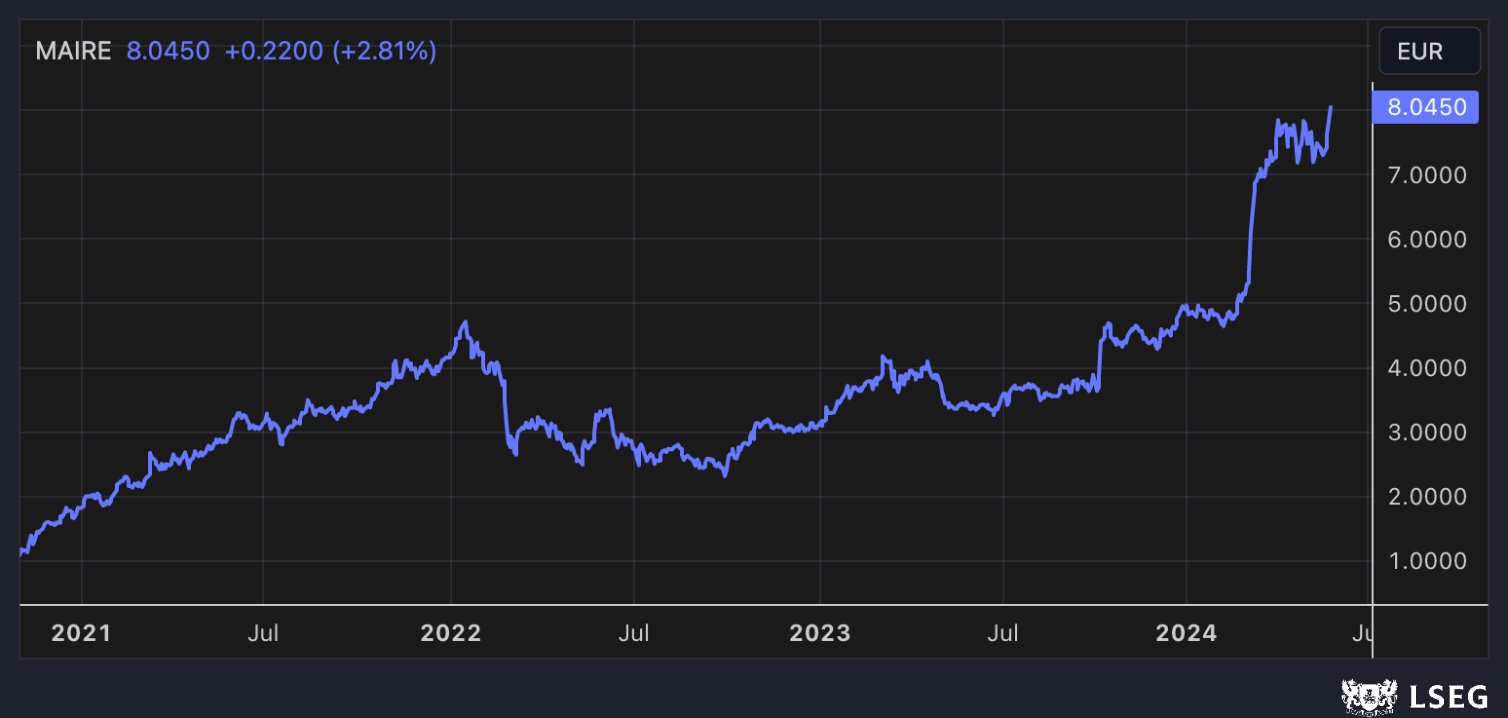Click the 3.0000 price axis label
Screen dimensions: 1508x718
[1426, 432]
